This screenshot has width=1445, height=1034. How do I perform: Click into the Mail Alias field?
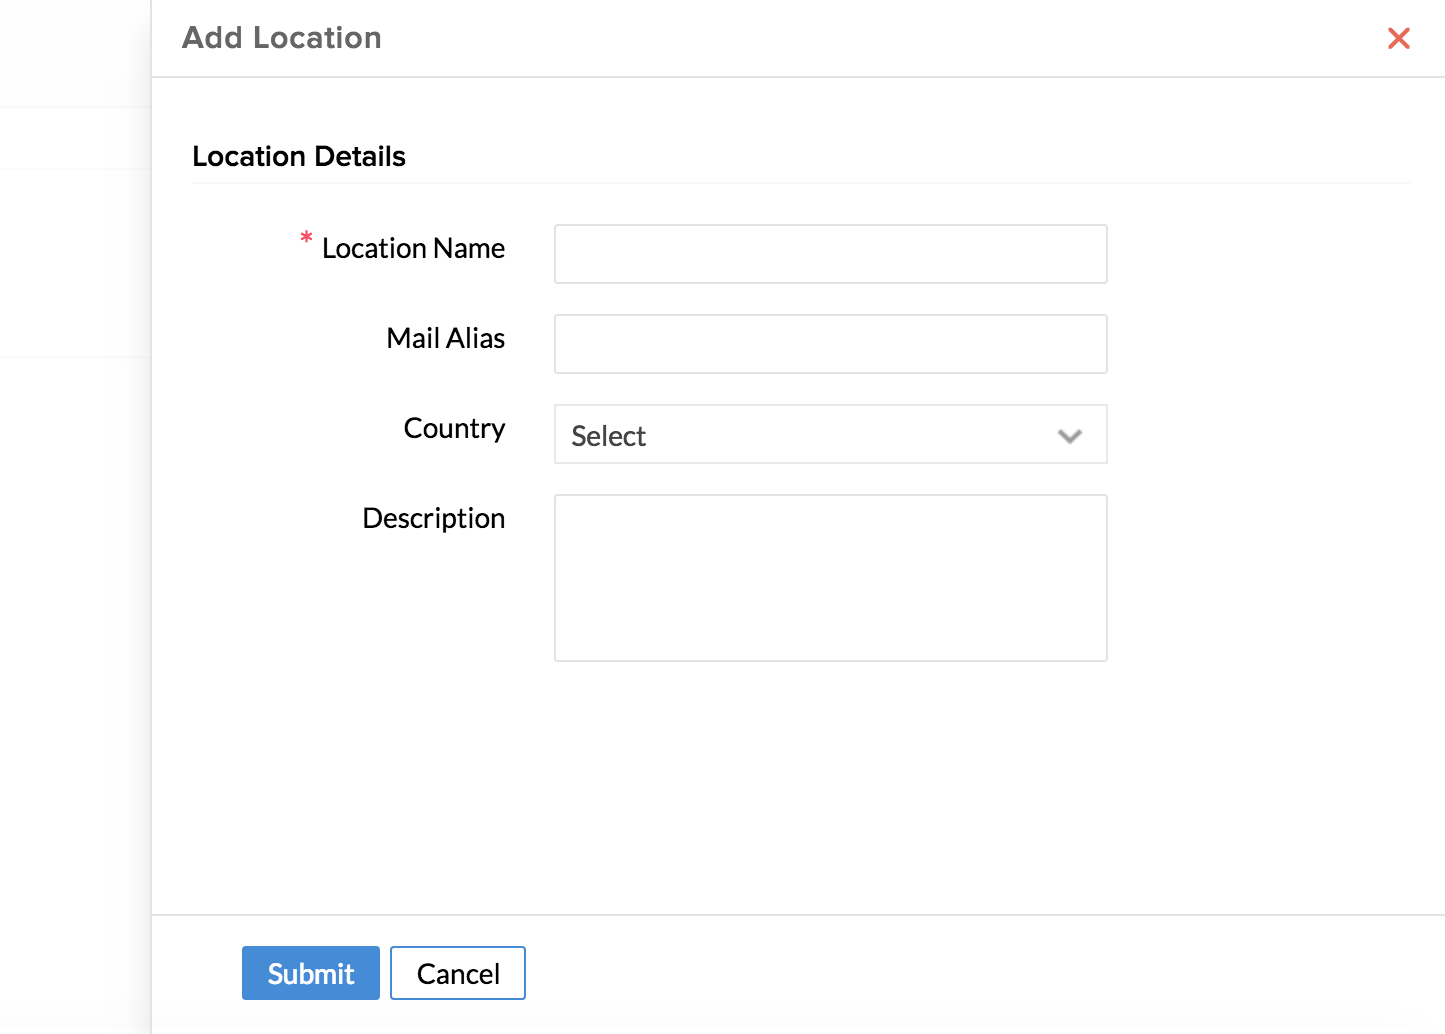830,344
